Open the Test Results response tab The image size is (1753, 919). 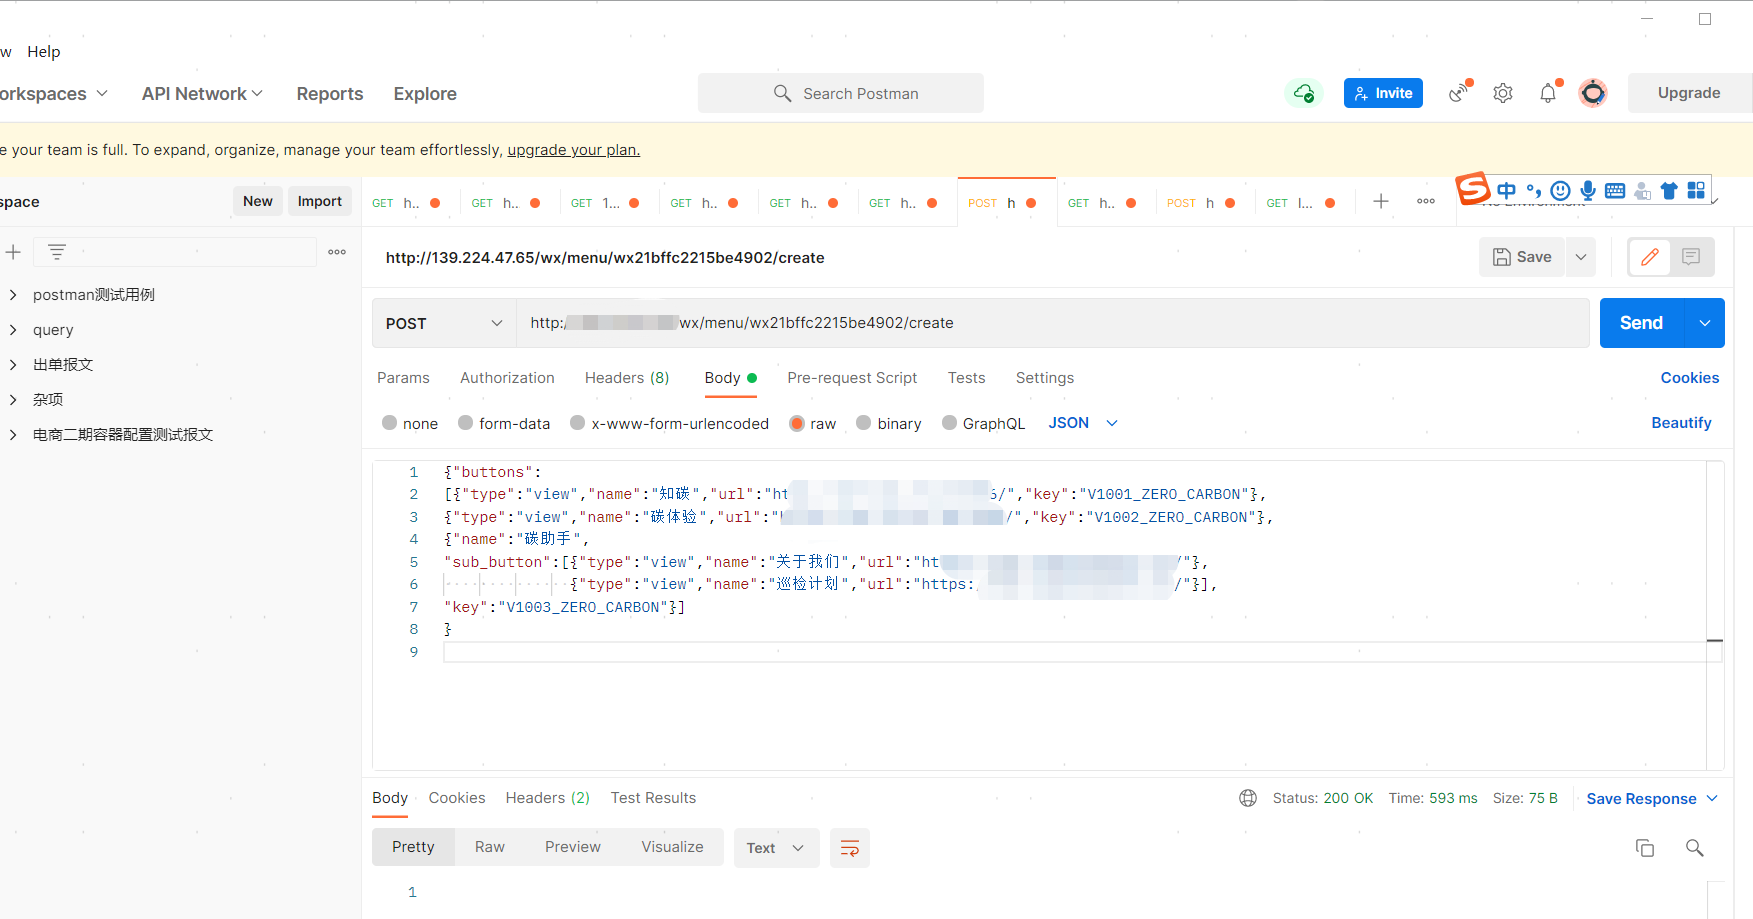point(653,798)
